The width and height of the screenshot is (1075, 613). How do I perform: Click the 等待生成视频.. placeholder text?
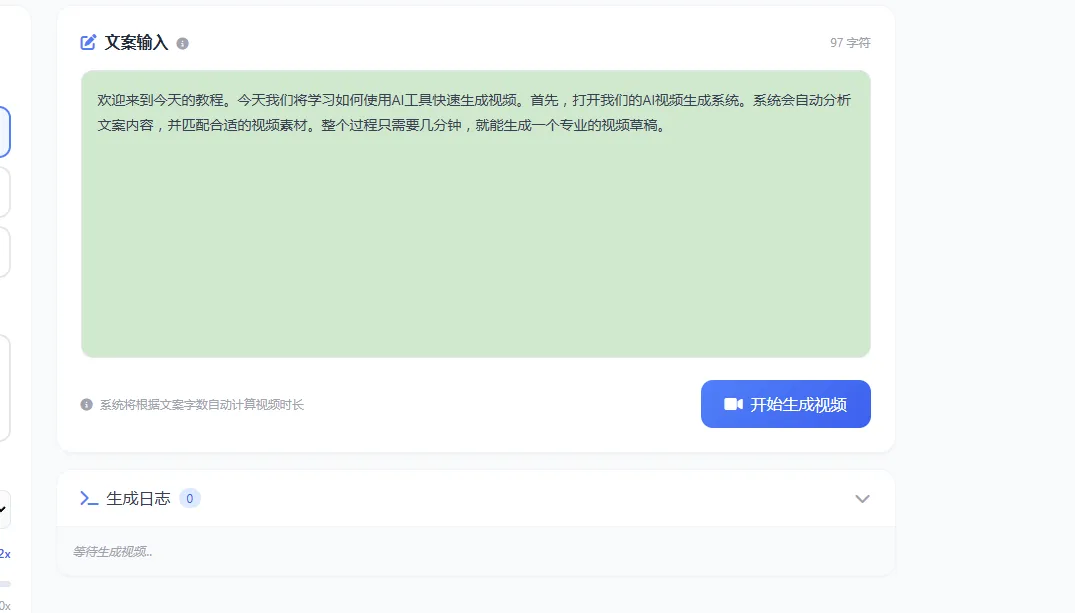[x=112, y=551]
